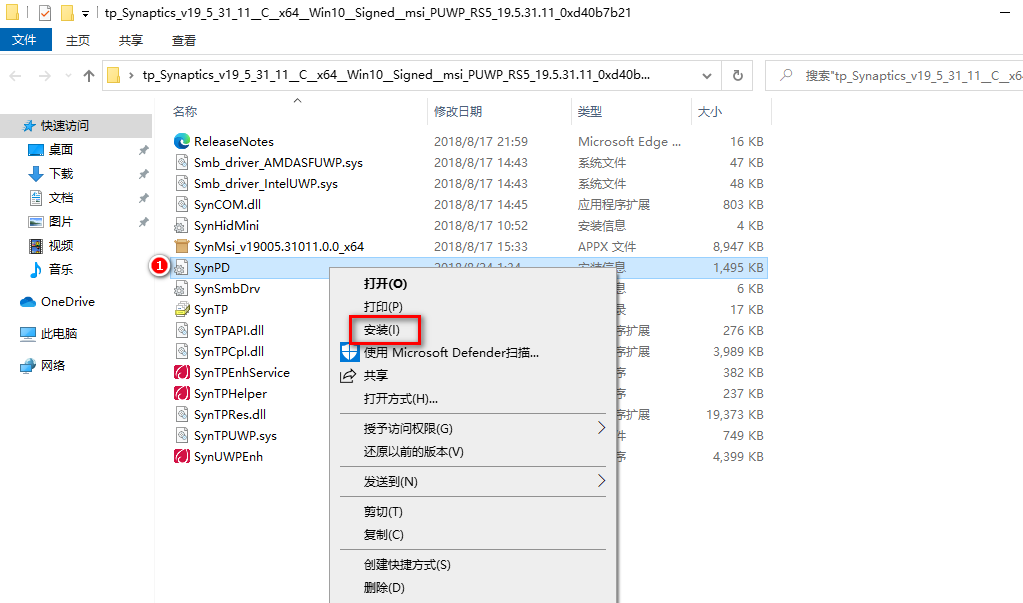
Task: Open the 查看 ribbon tab
Action: 184,40
